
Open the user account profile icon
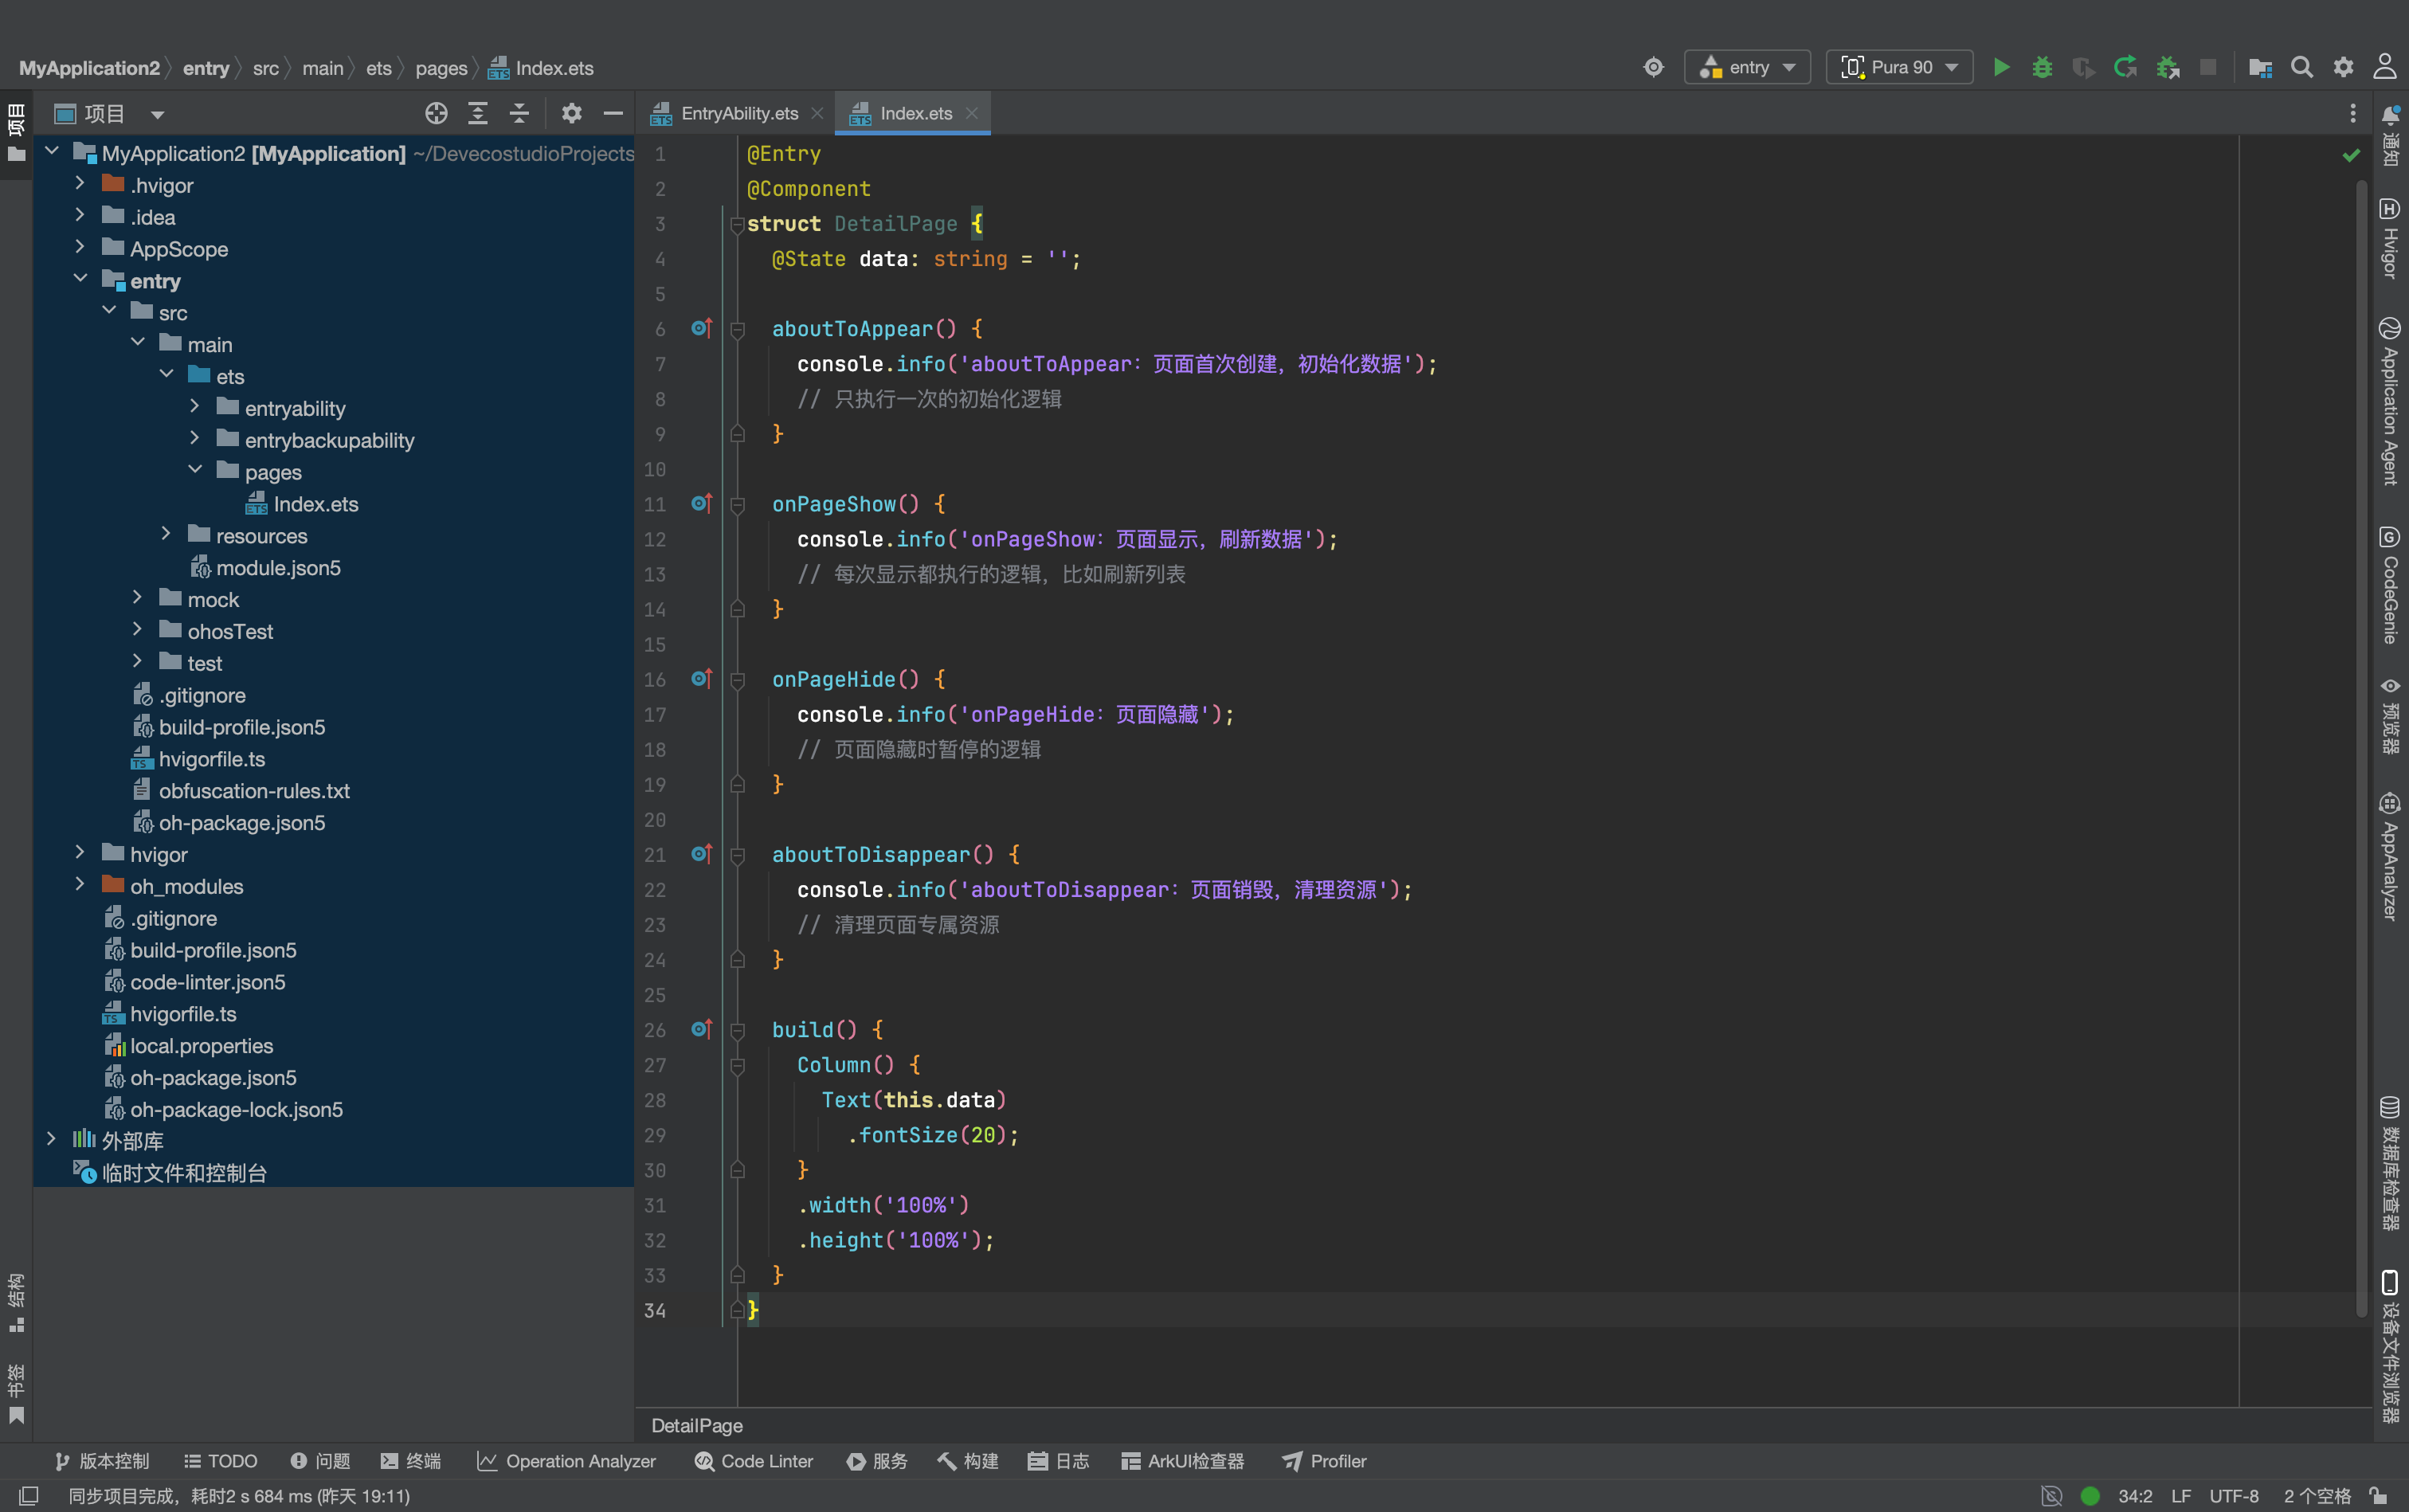tap(2384, 67)
